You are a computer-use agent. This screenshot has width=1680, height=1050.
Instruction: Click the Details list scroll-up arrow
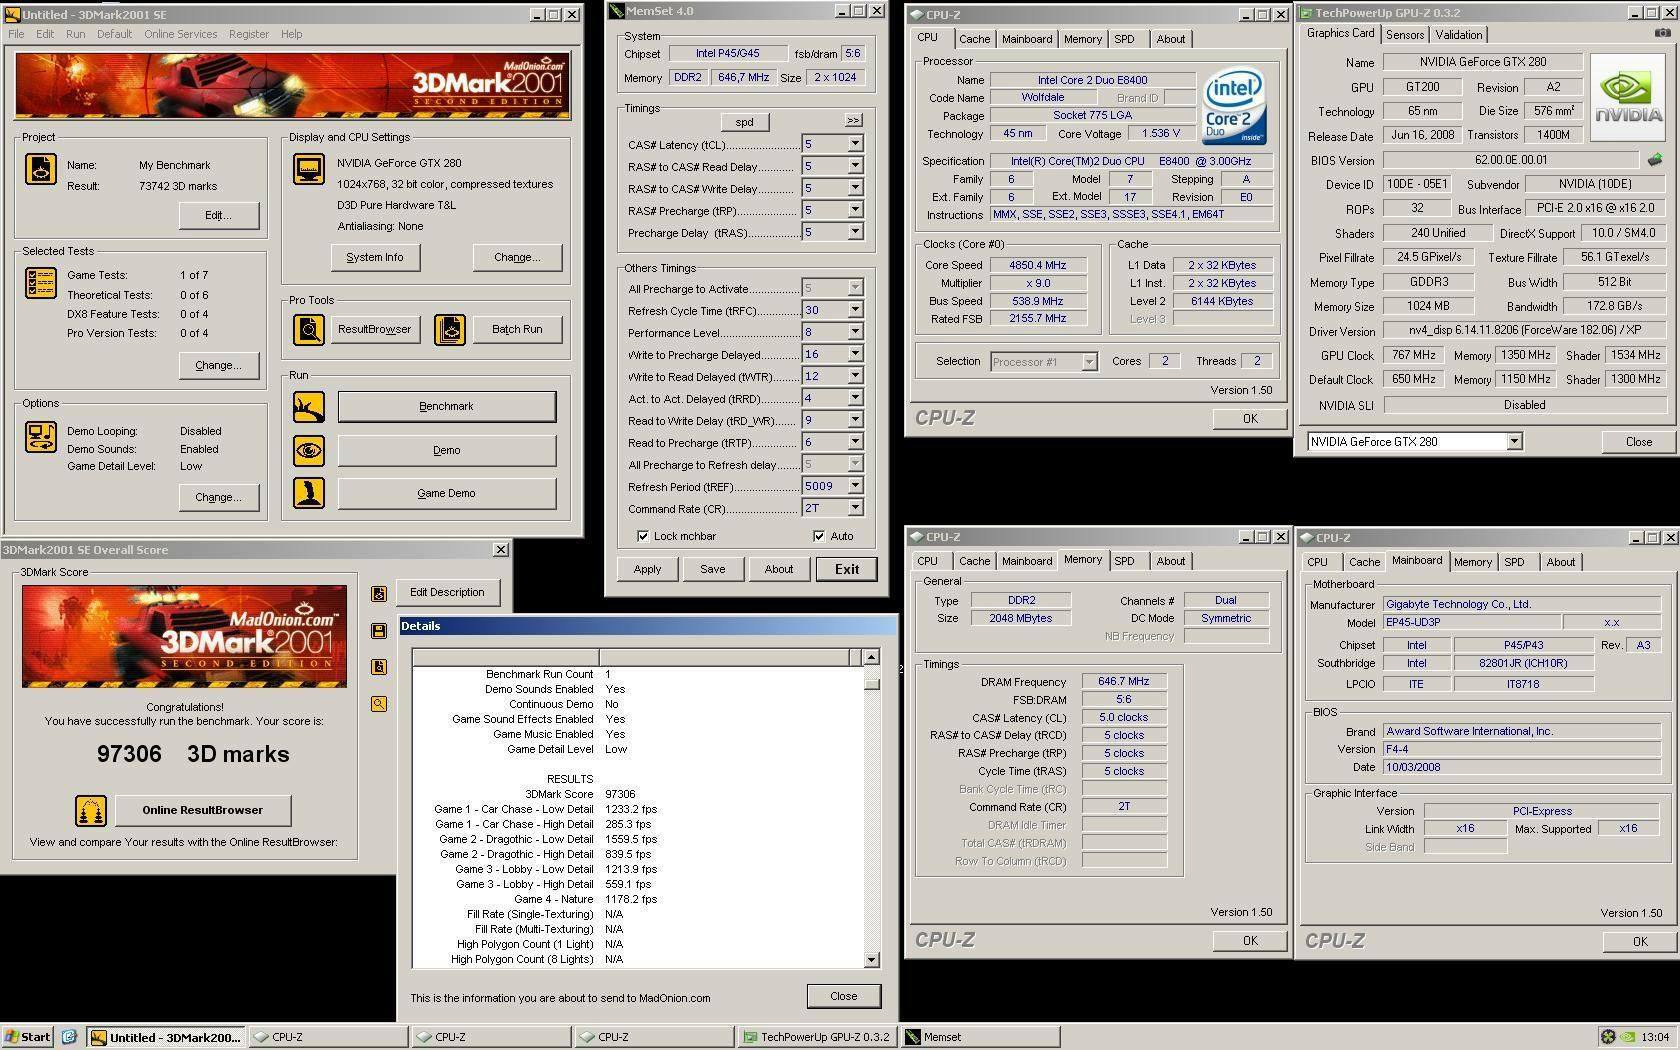pos(871,657)
